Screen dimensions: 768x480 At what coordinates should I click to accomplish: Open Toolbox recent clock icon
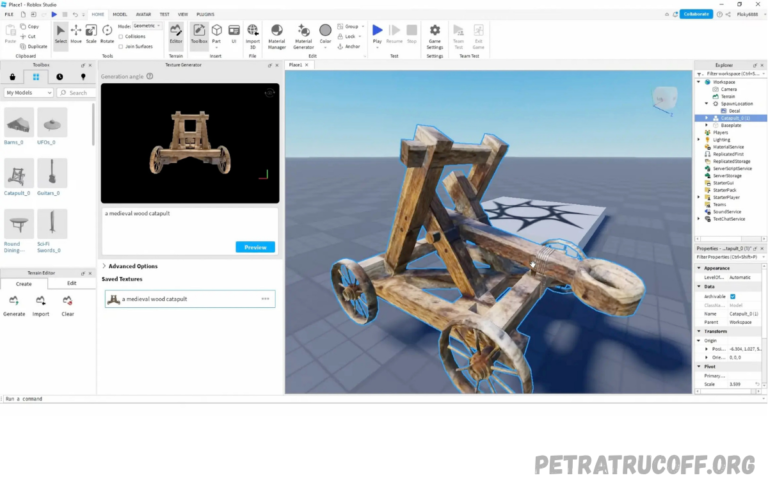click(x=59, y=77)
